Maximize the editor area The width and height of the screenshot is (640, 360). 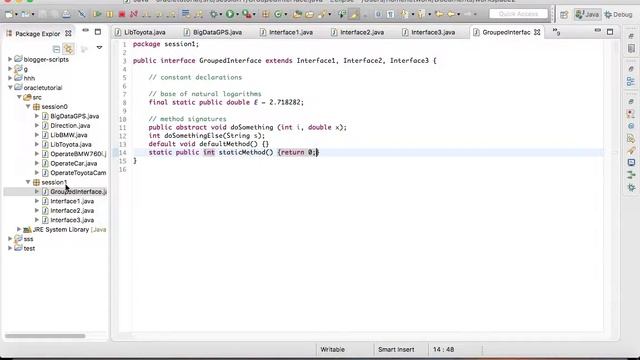point(610,31)
